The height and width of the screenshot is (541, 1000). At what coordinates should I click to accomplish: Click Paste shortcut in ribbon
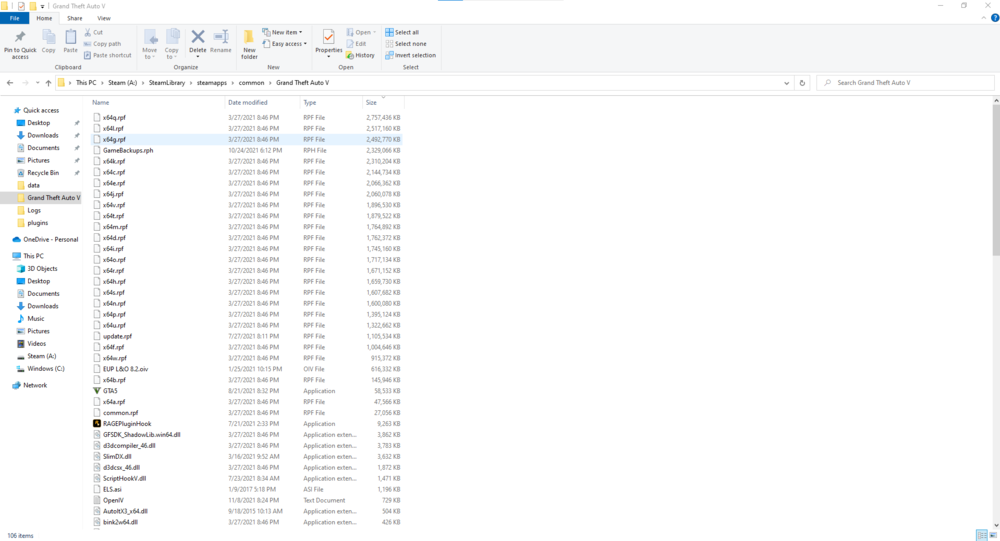(108, 56)
